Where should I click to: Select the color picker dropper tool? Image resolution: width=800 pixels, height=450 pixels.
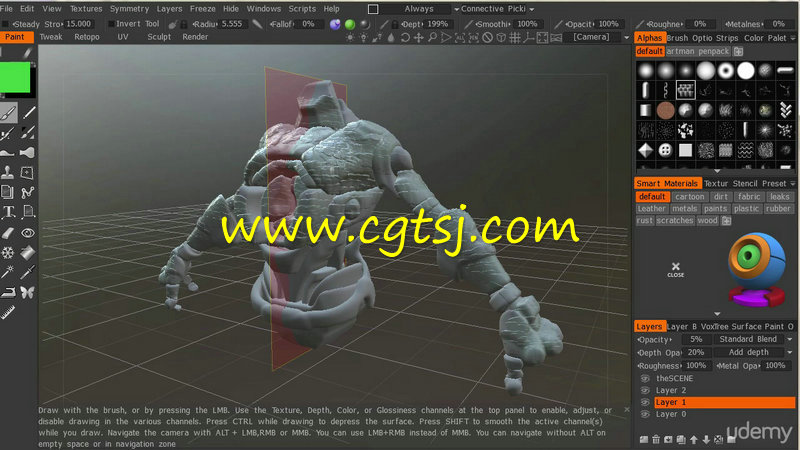tap(28, 272)
